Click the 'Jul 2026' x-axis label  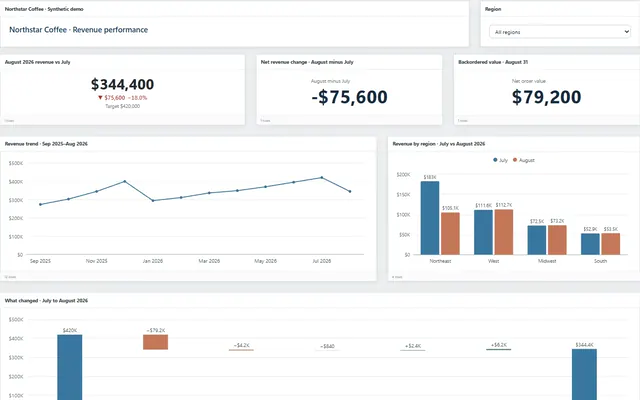point(322,261)
